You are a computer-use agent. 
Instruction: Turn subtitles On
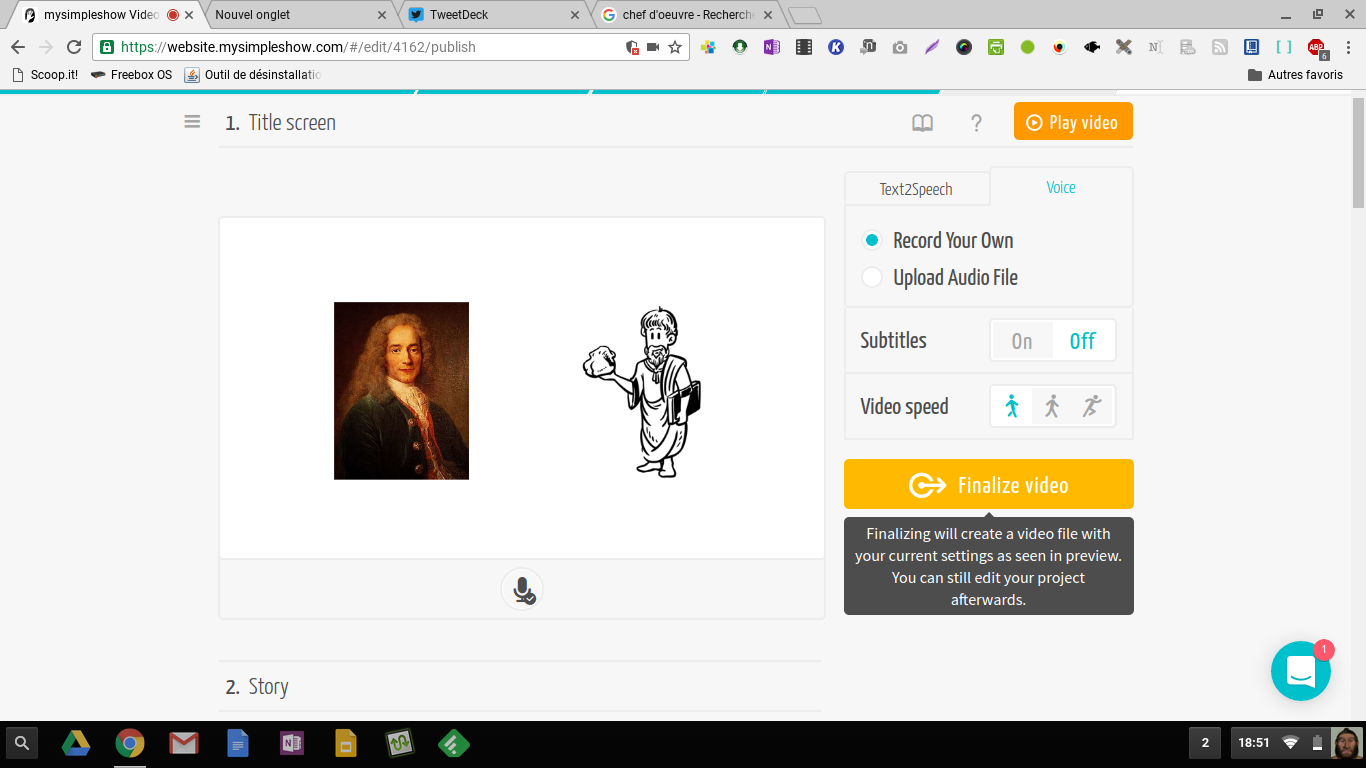pos(1021,341)
